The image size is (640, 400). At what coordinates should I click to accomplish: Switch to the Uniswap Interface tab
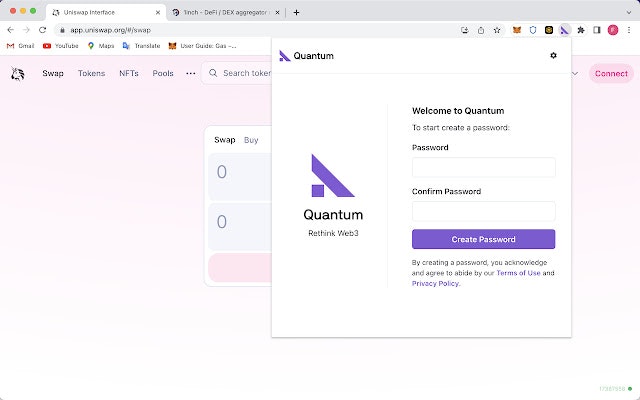point(106,13)
